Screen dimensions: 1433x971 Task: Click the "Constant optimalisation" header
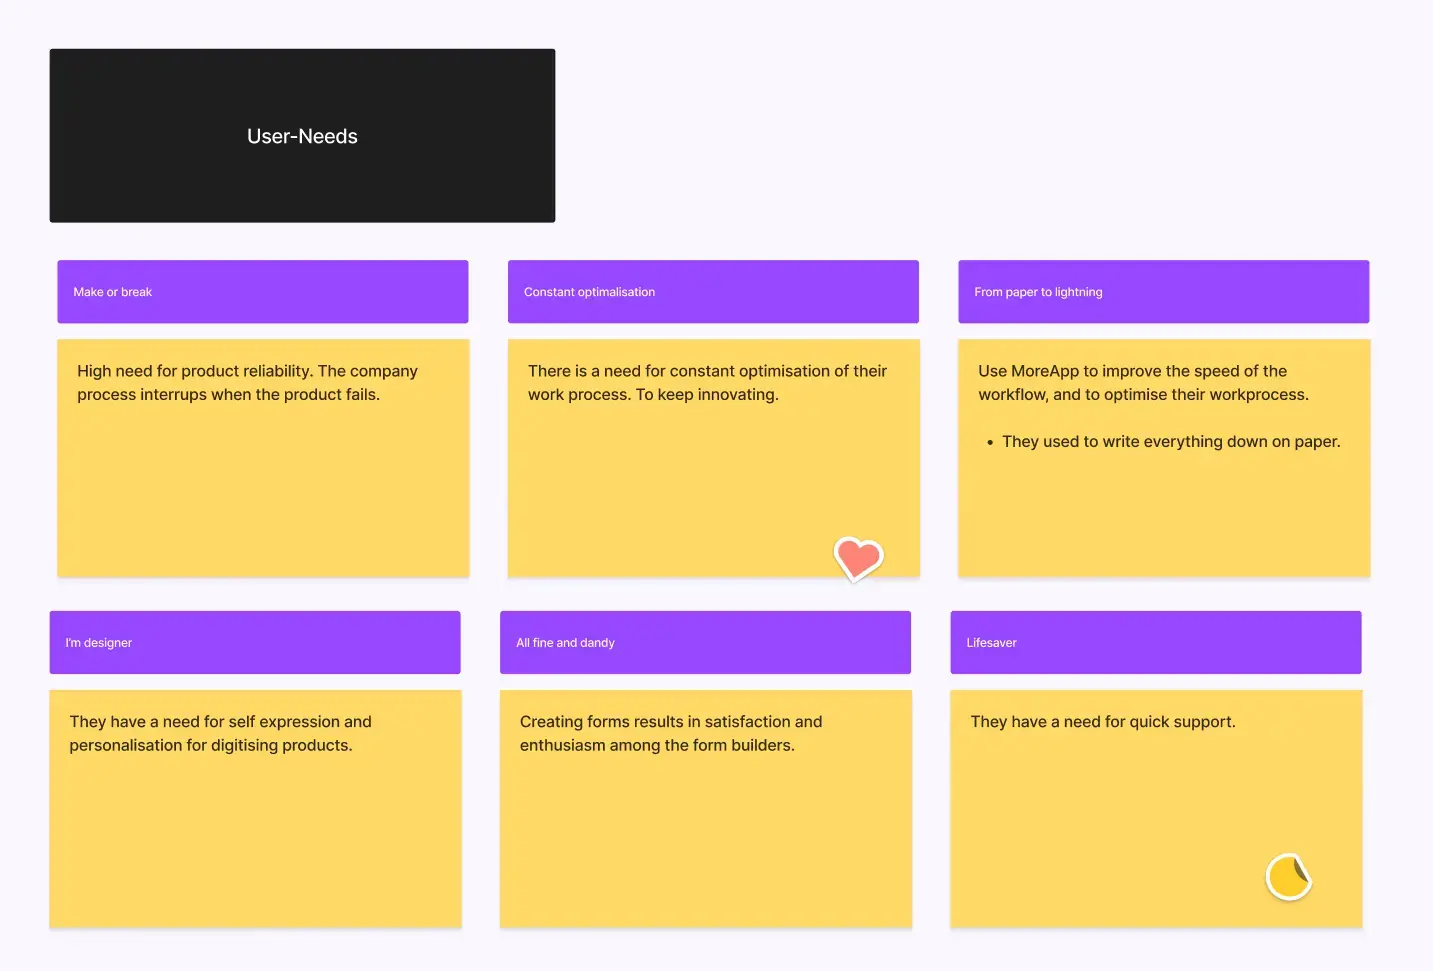point(712,291)
